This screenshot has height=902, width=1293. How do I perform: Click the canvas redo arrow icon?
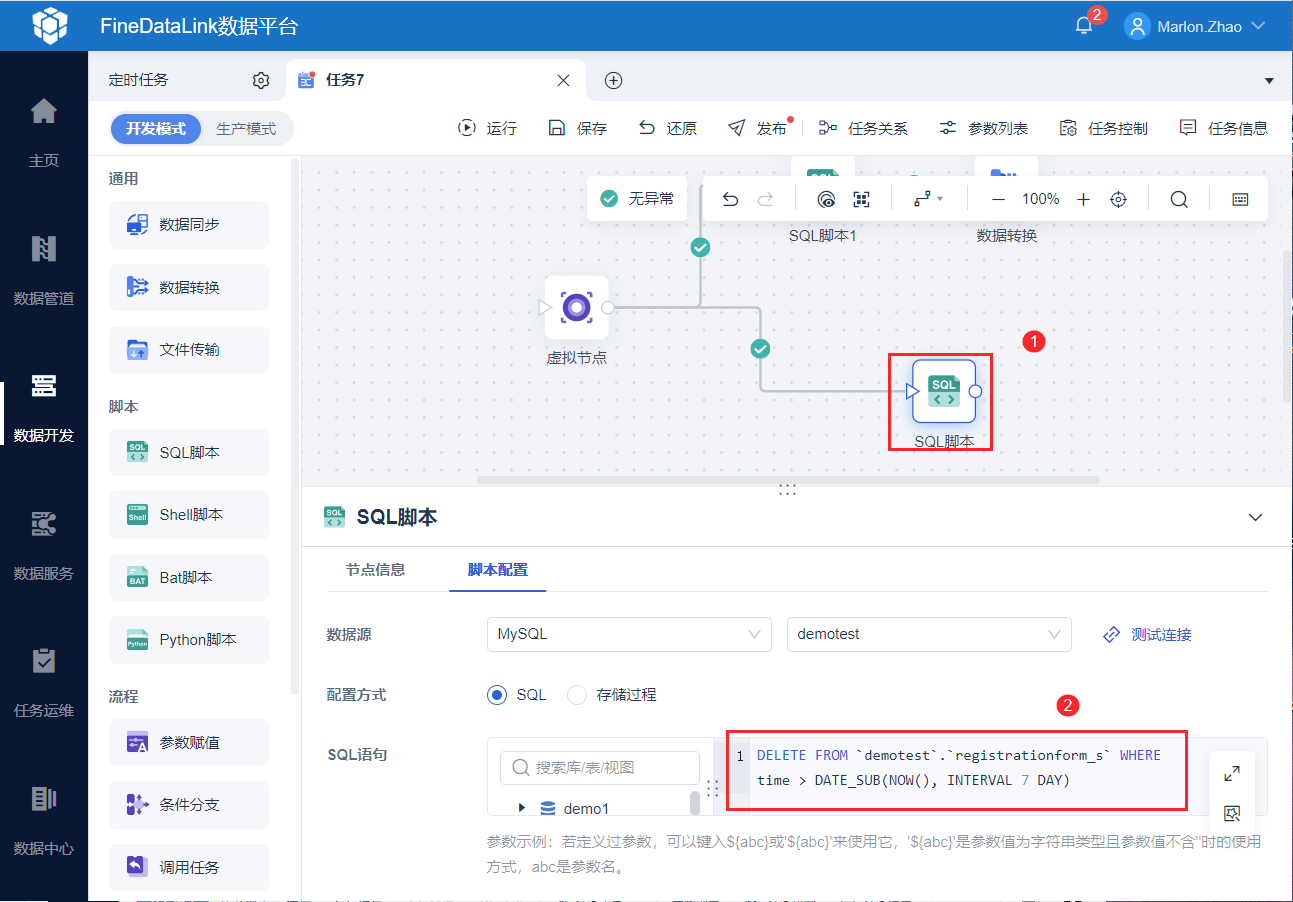pyautogui.click(x=765, y=199)
